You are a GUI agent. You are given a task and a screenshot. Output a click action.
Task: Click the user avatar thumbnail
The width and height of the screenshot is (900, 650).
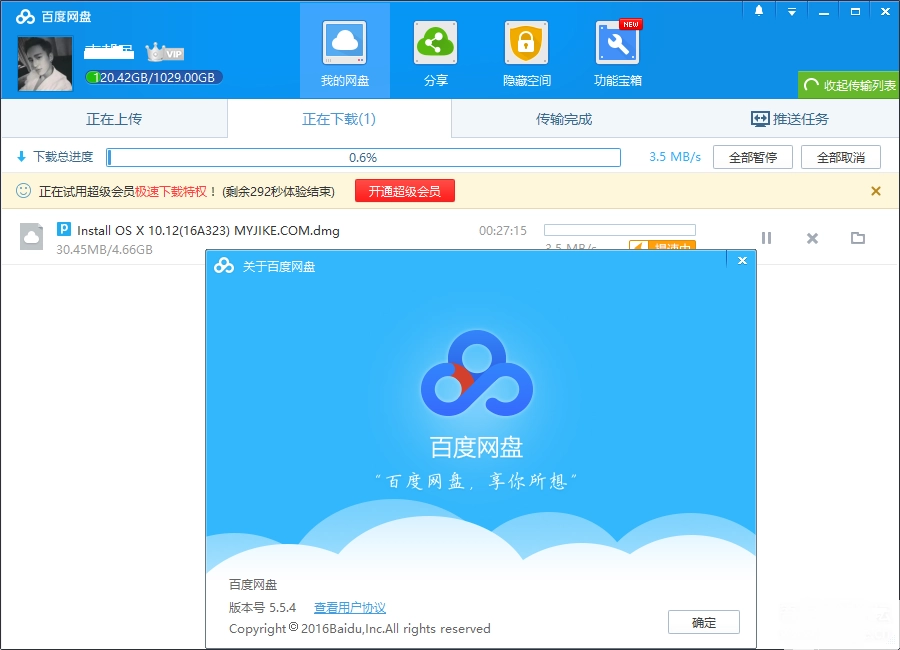(x=43, y=62)
